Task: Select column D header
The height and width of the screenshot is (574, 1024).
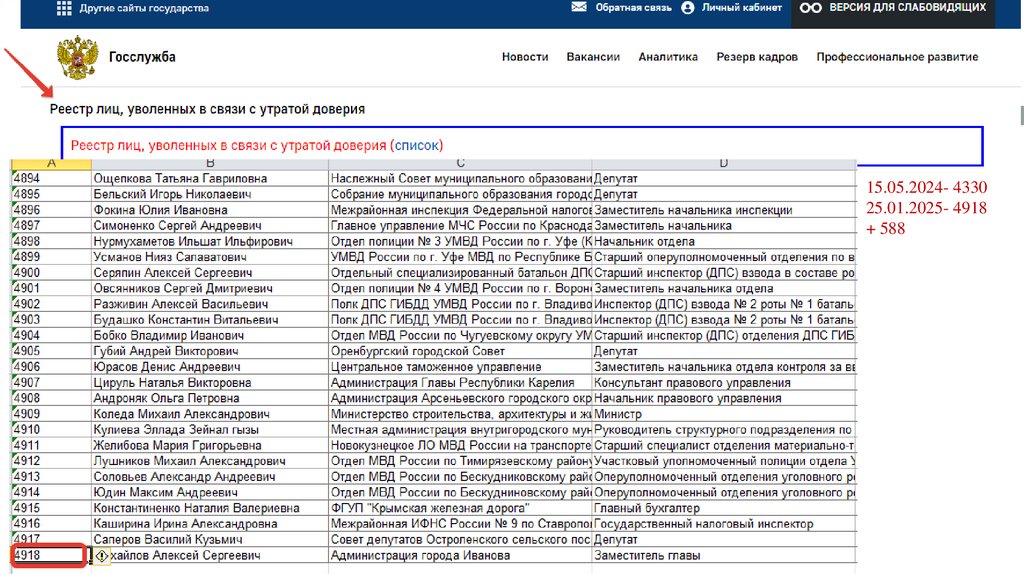Action: point(724,164)
